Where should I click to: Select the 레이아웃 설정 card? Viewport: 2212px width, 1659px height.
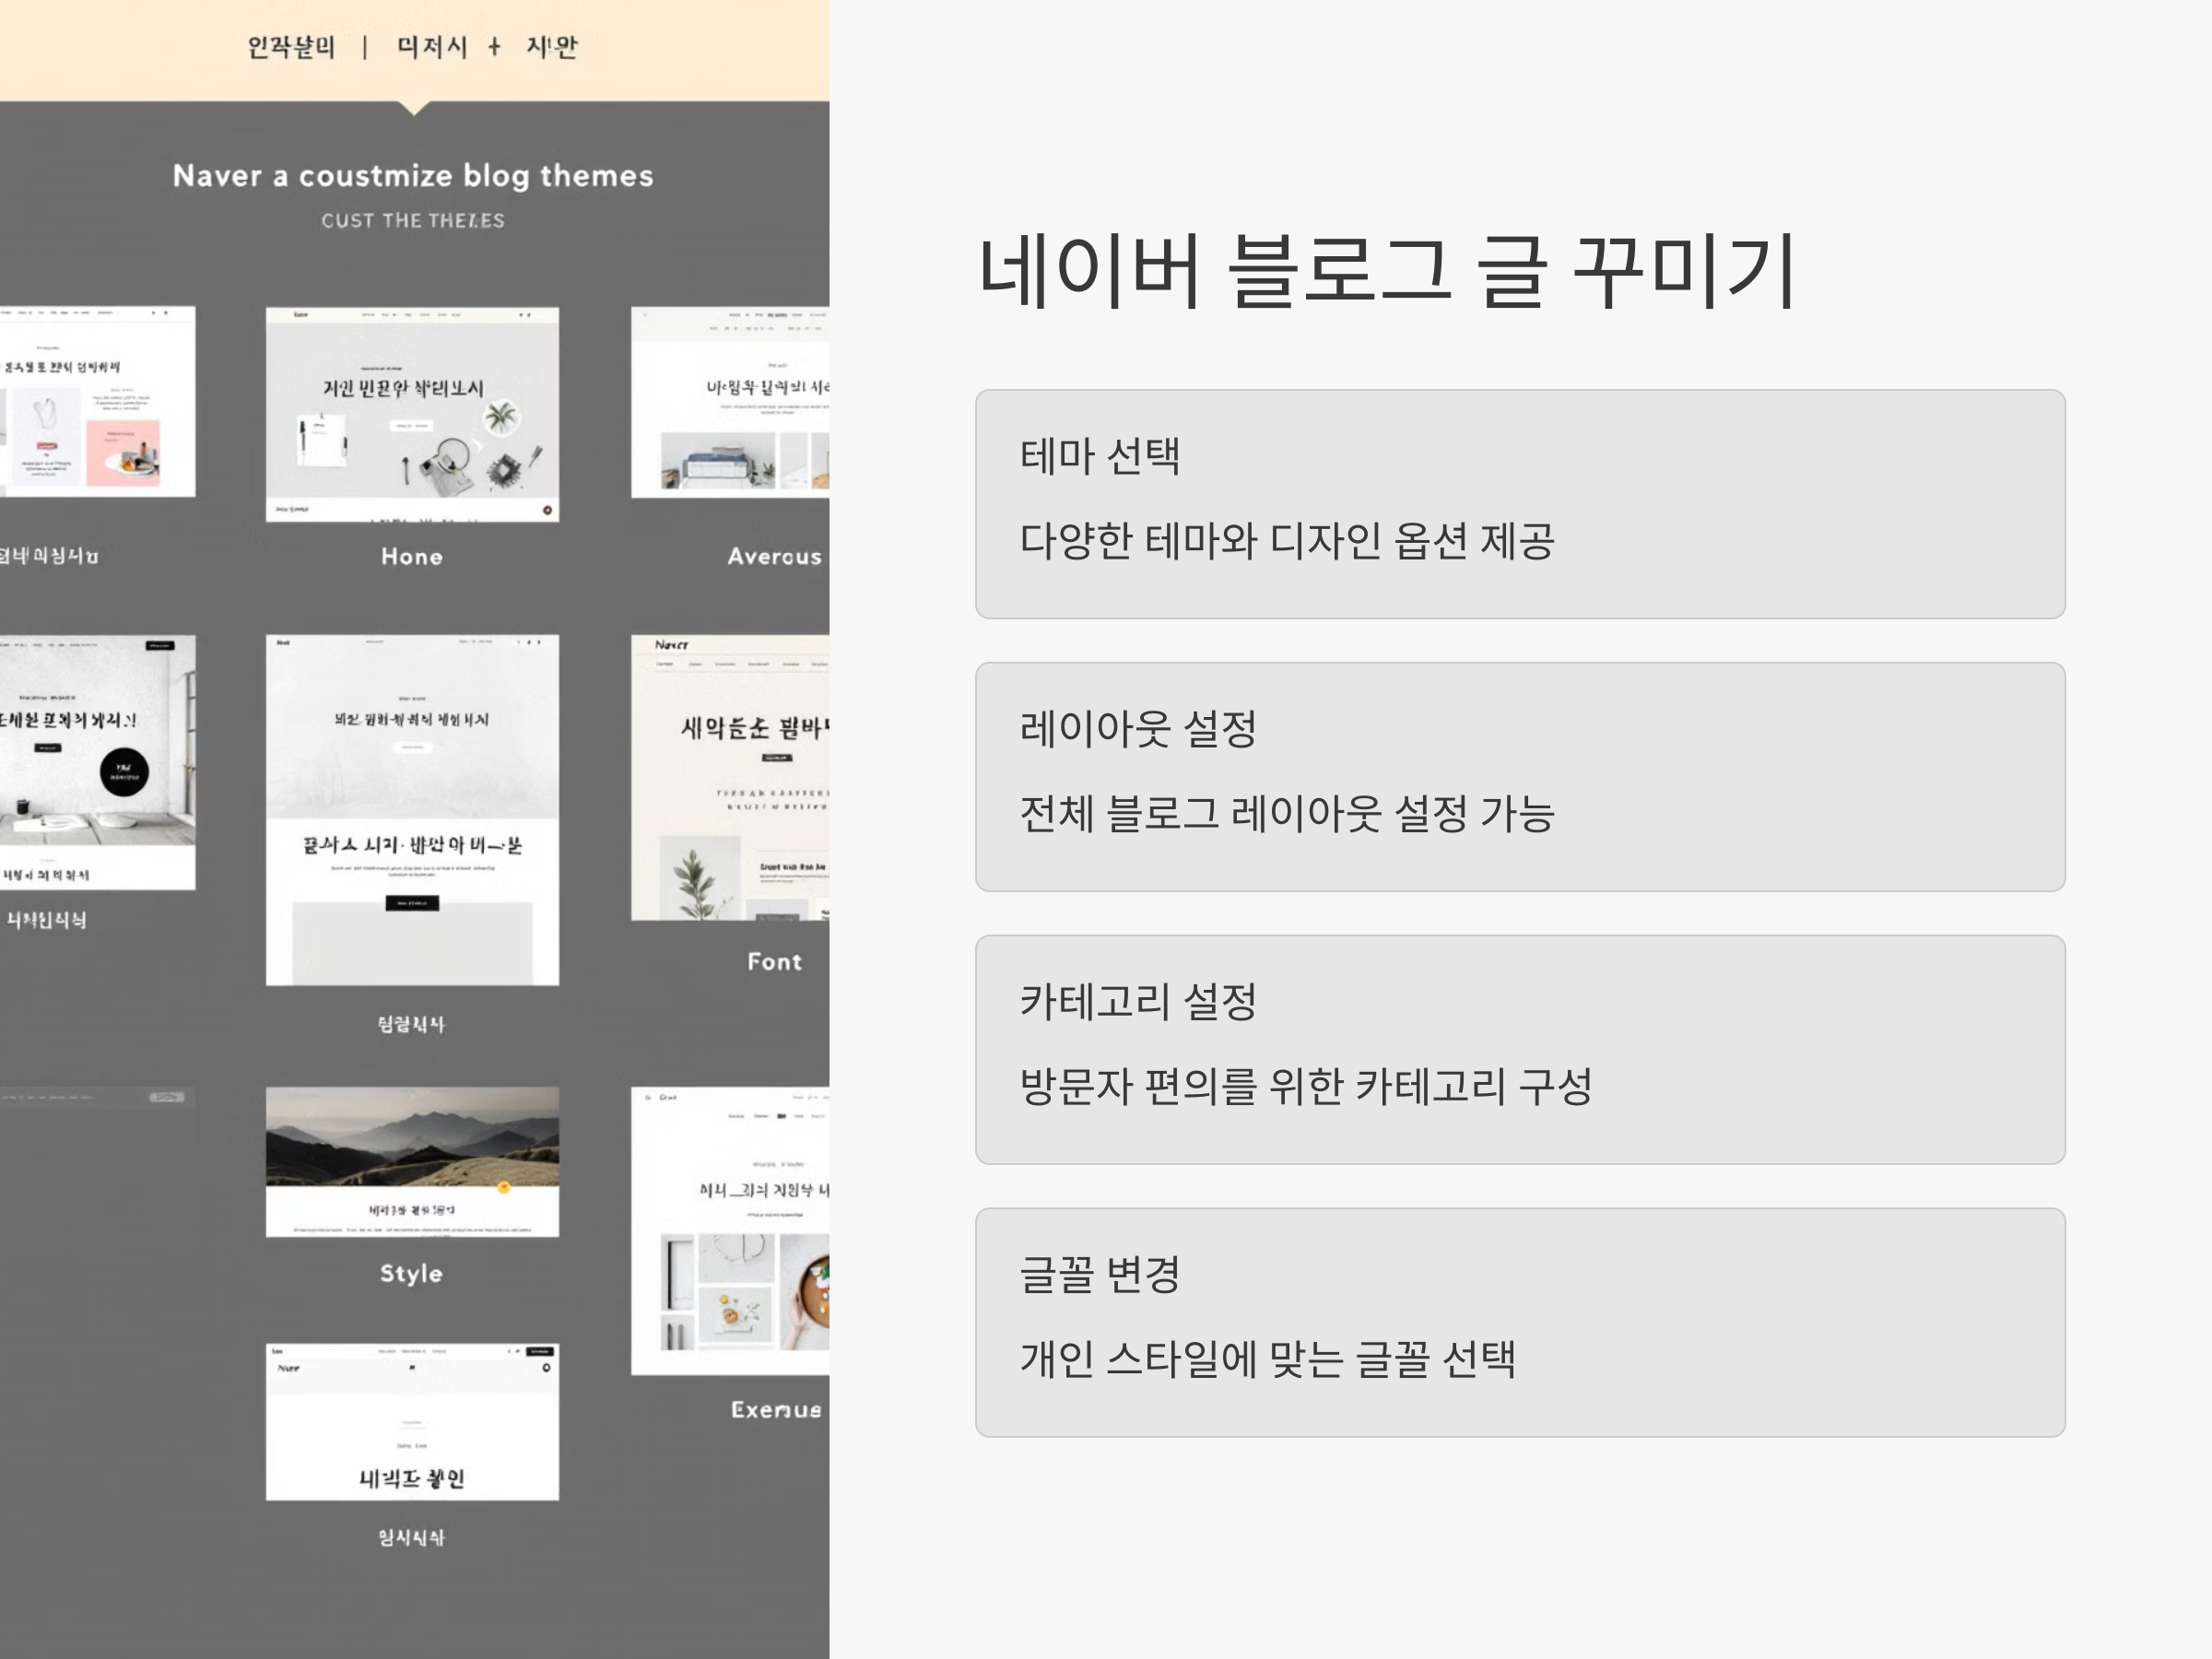[x=1520, y=777]
